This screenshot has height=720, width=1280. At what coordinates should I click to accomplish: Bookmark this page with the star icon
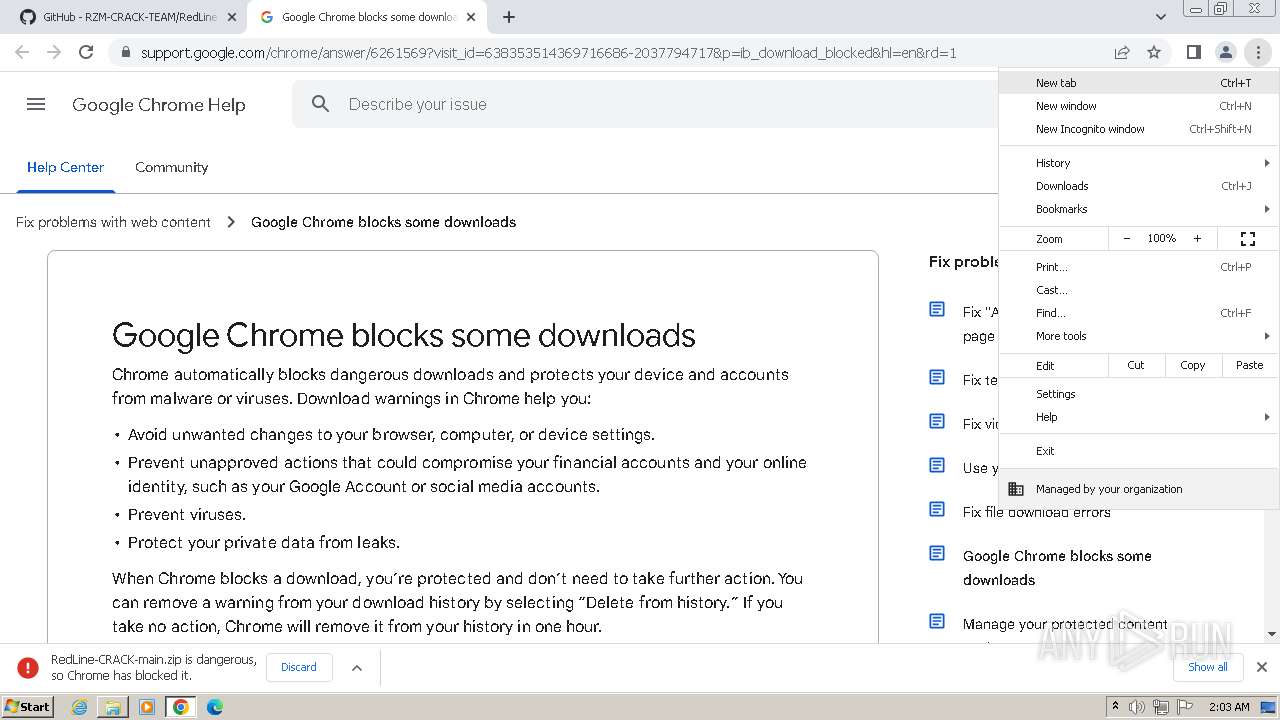[x=1154, y=52]
